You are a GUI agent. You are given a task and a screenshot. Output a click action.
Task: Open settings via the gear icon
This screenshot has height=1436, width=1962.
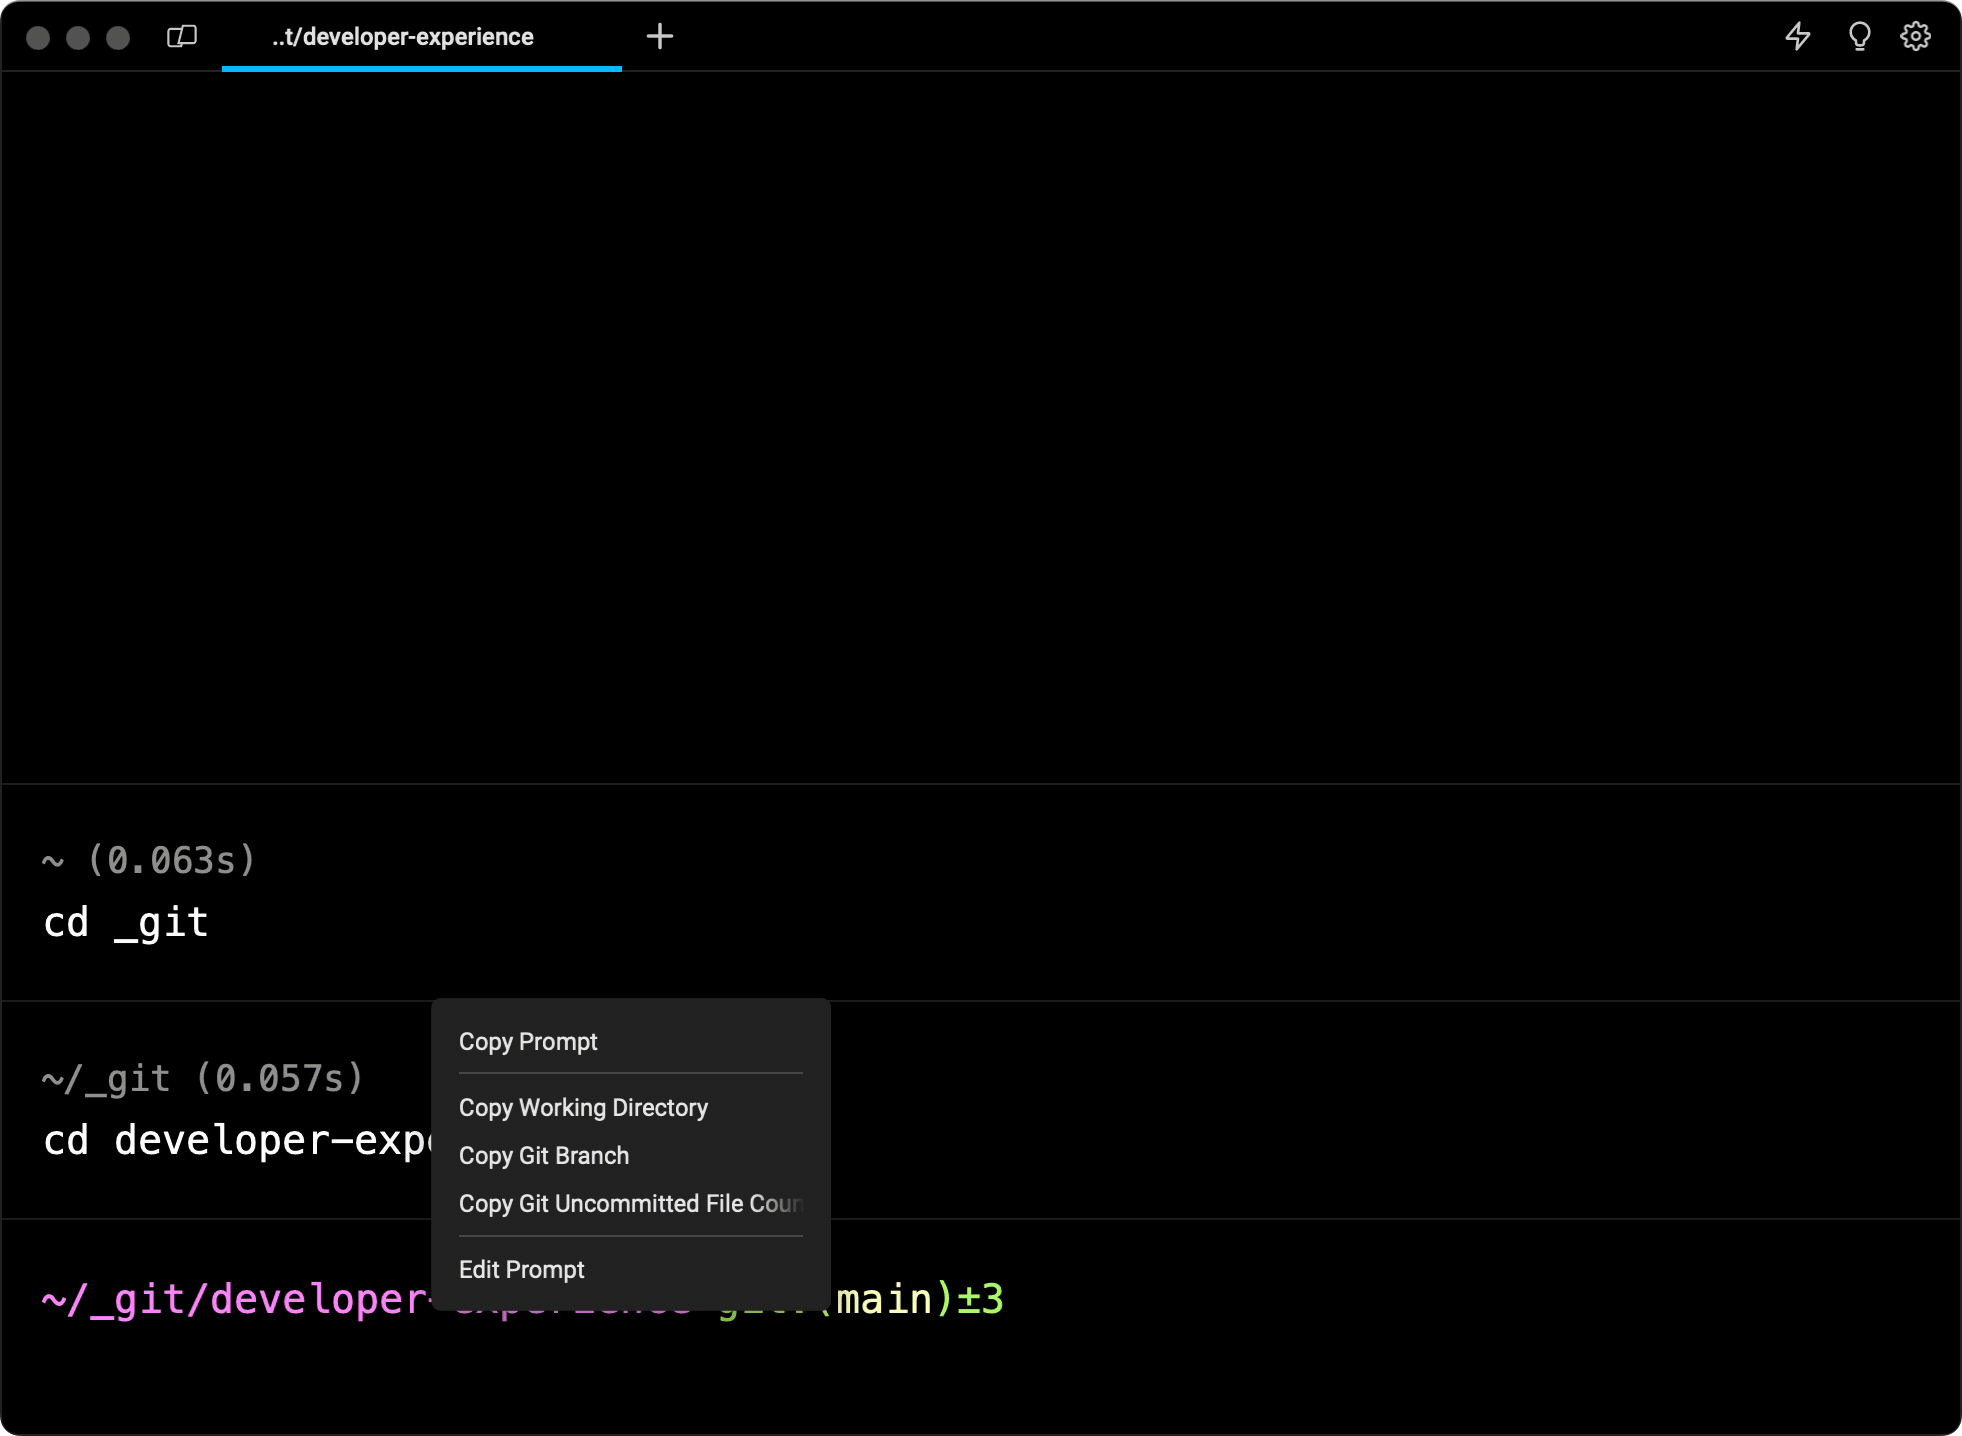[1915, 37]
